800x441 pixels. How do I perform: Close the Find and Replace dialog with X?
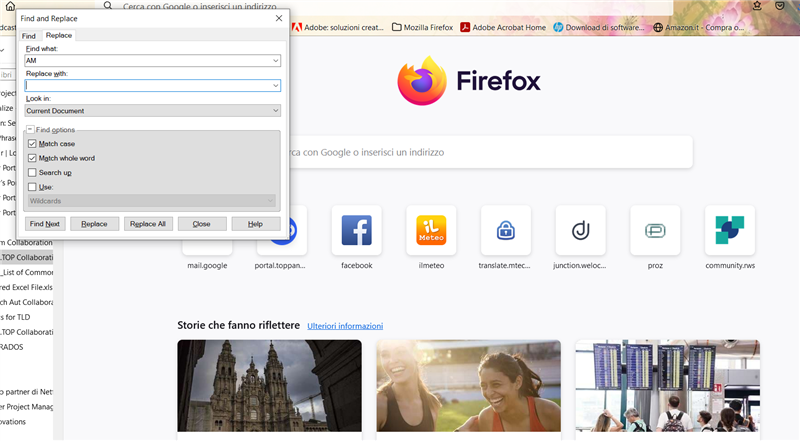(x=279, y=18)
